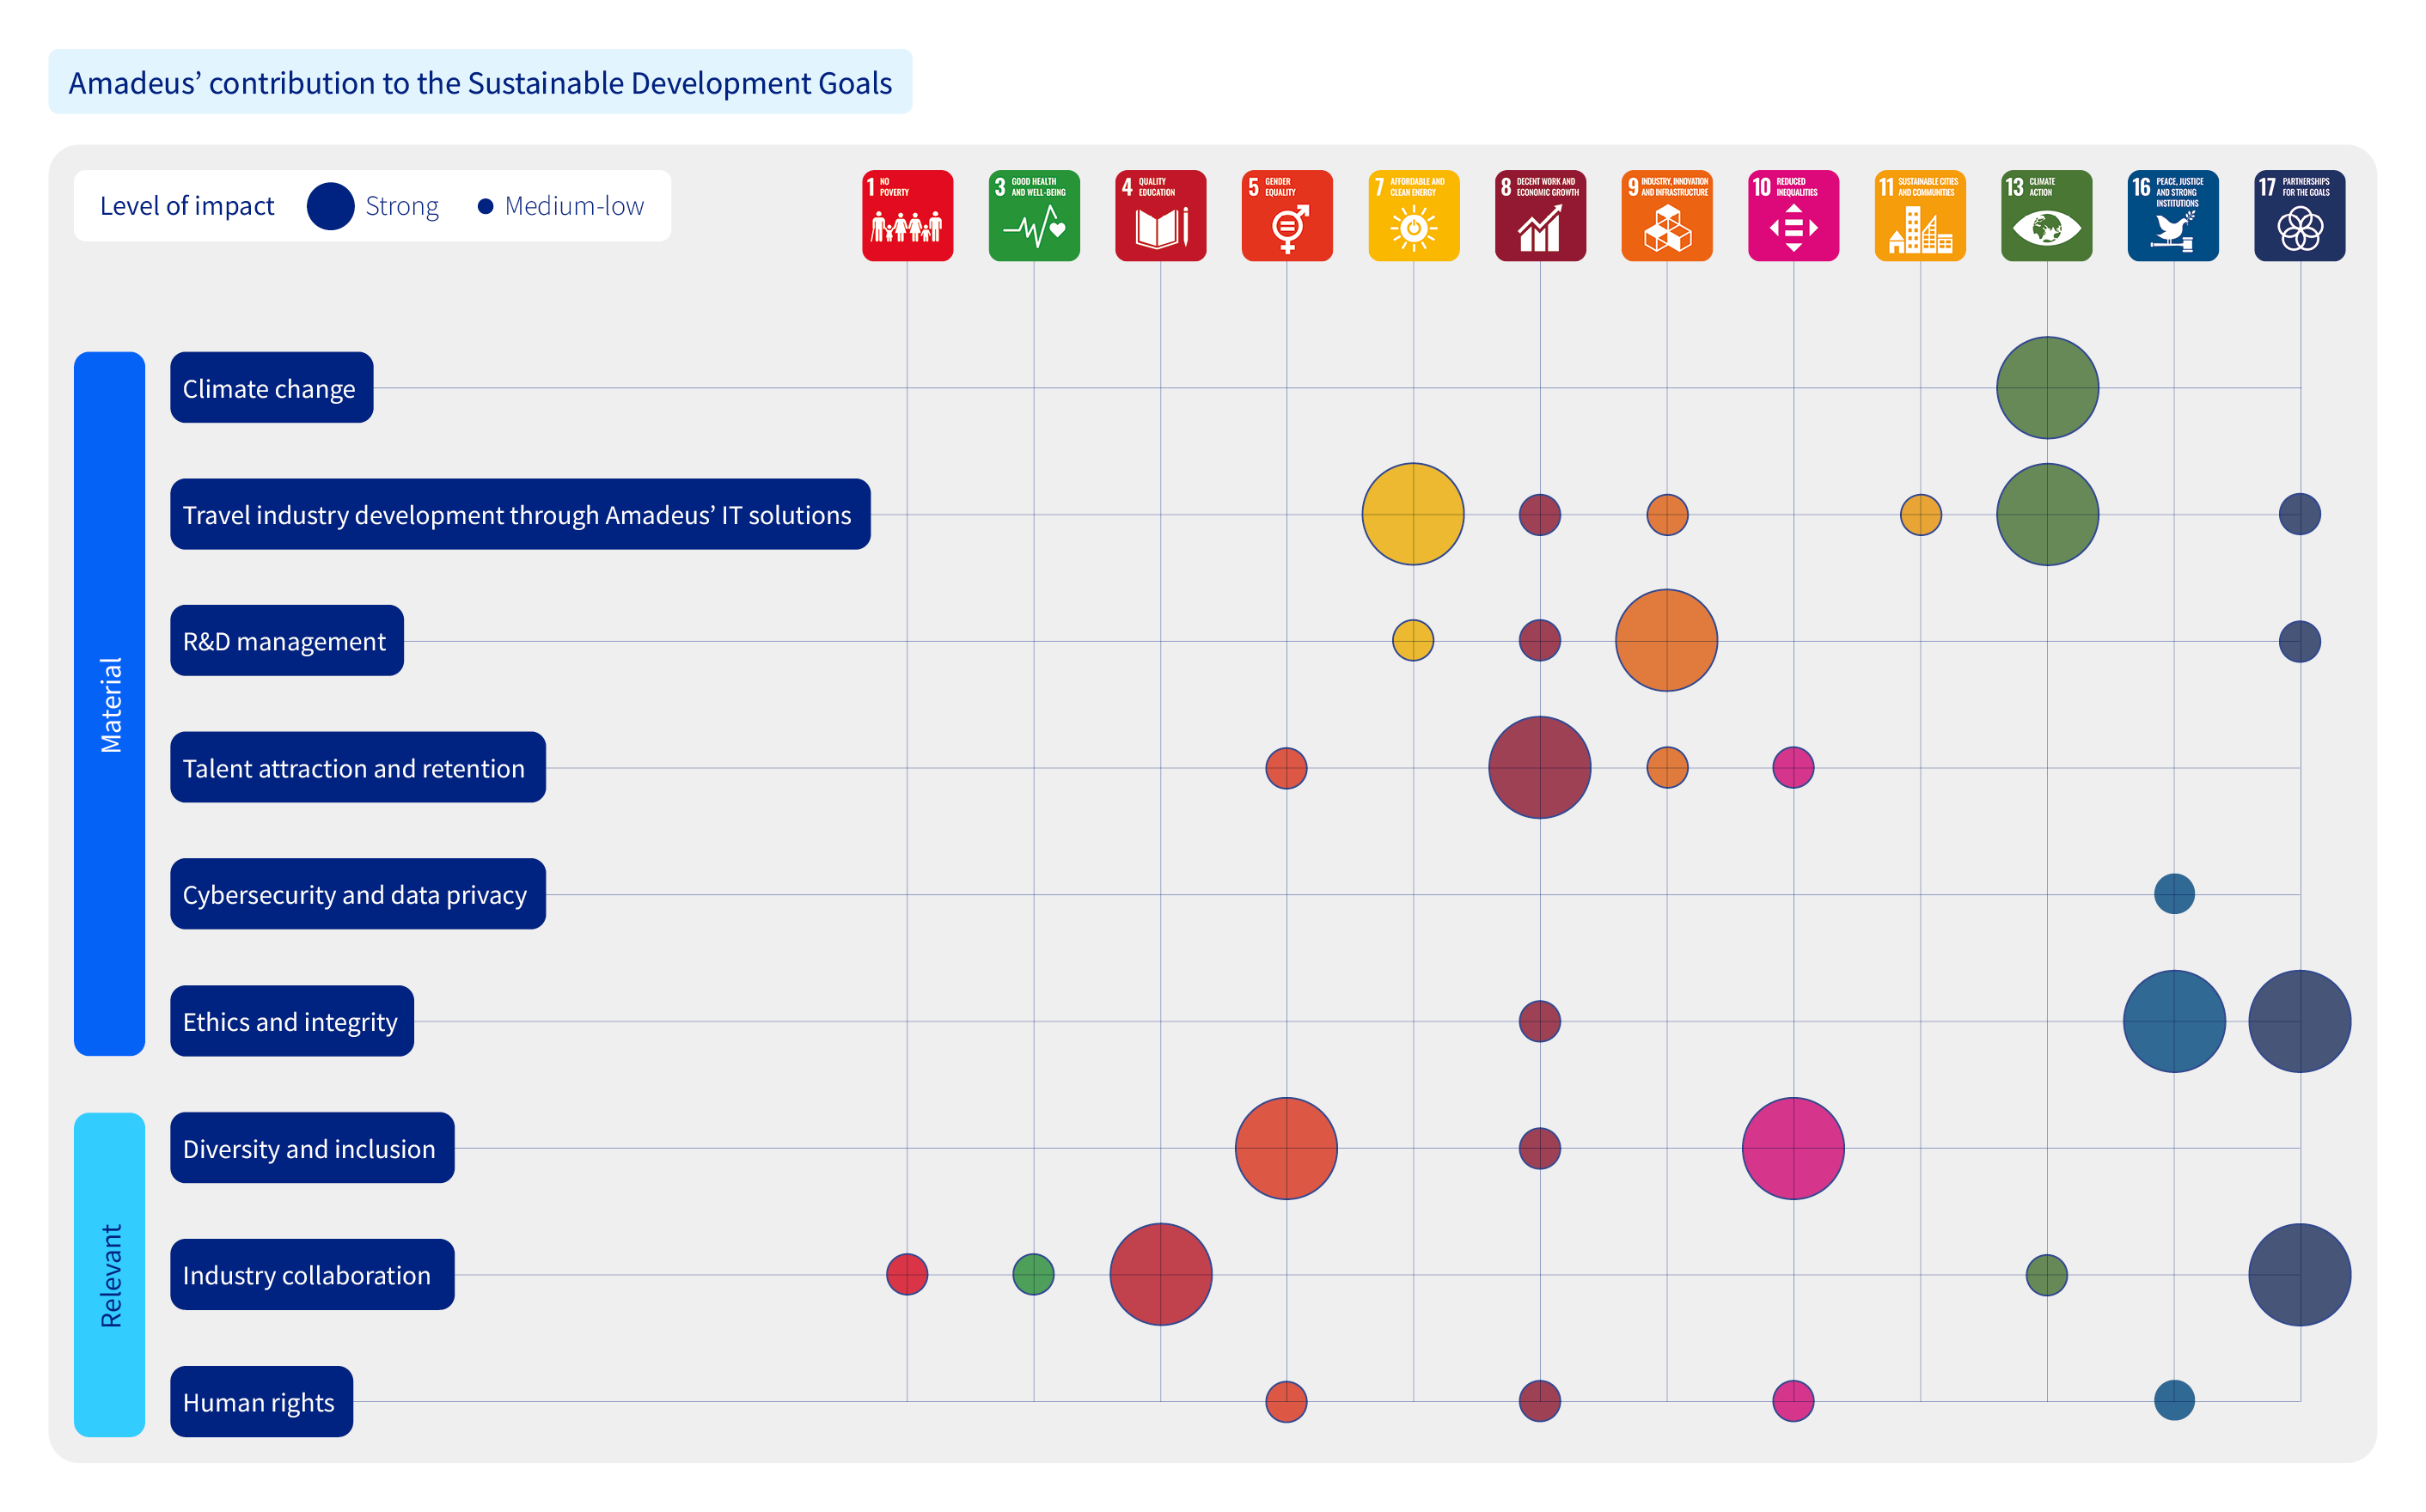Click the SDG 8 Decent Work icon

(1540, 215)
